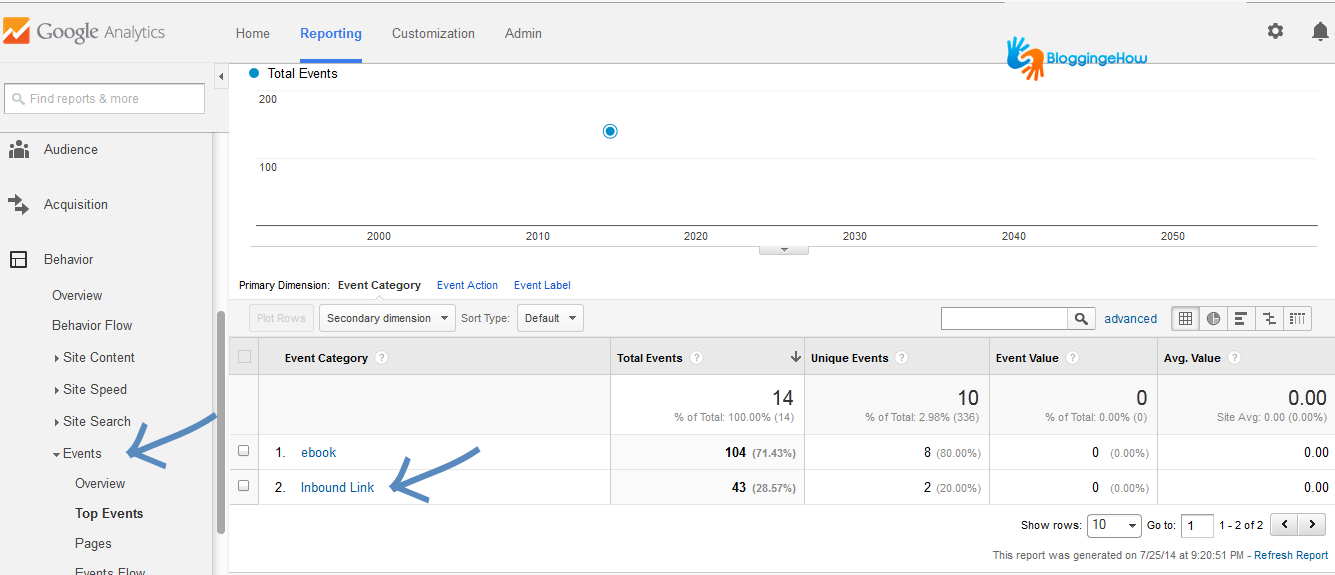Open the settings gear icon
The width and height of the screenshot is (1335, 575).
[1275, 31]
